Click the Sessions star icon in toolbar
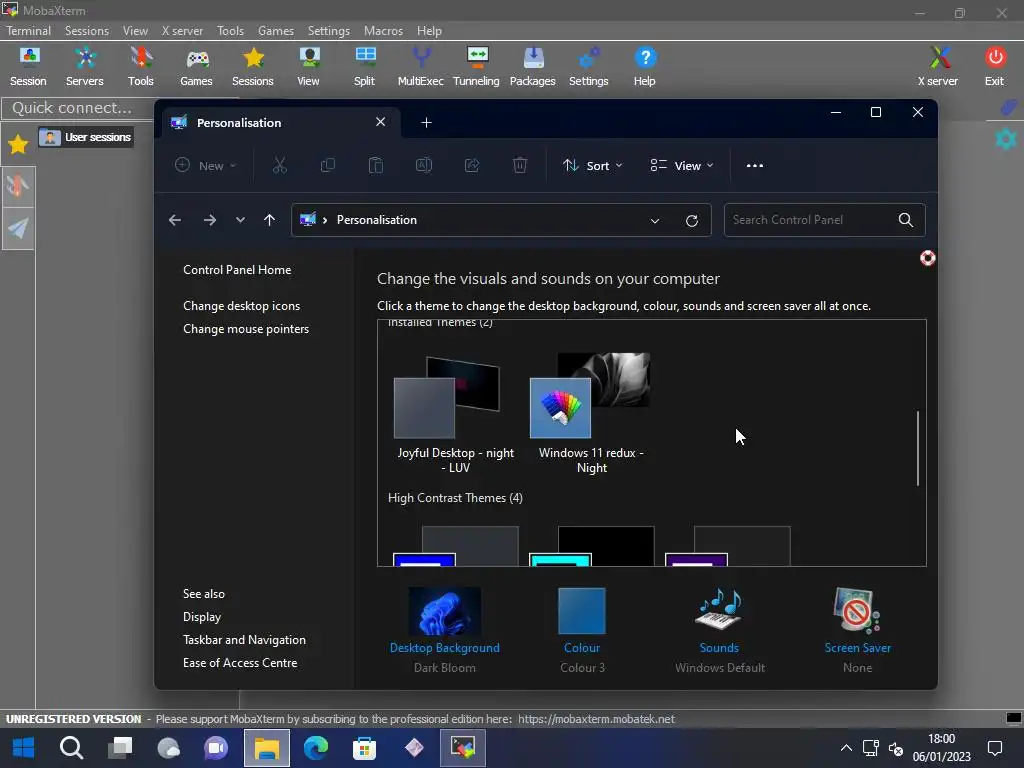The image size is (1024, 768). tap(253, 67)
